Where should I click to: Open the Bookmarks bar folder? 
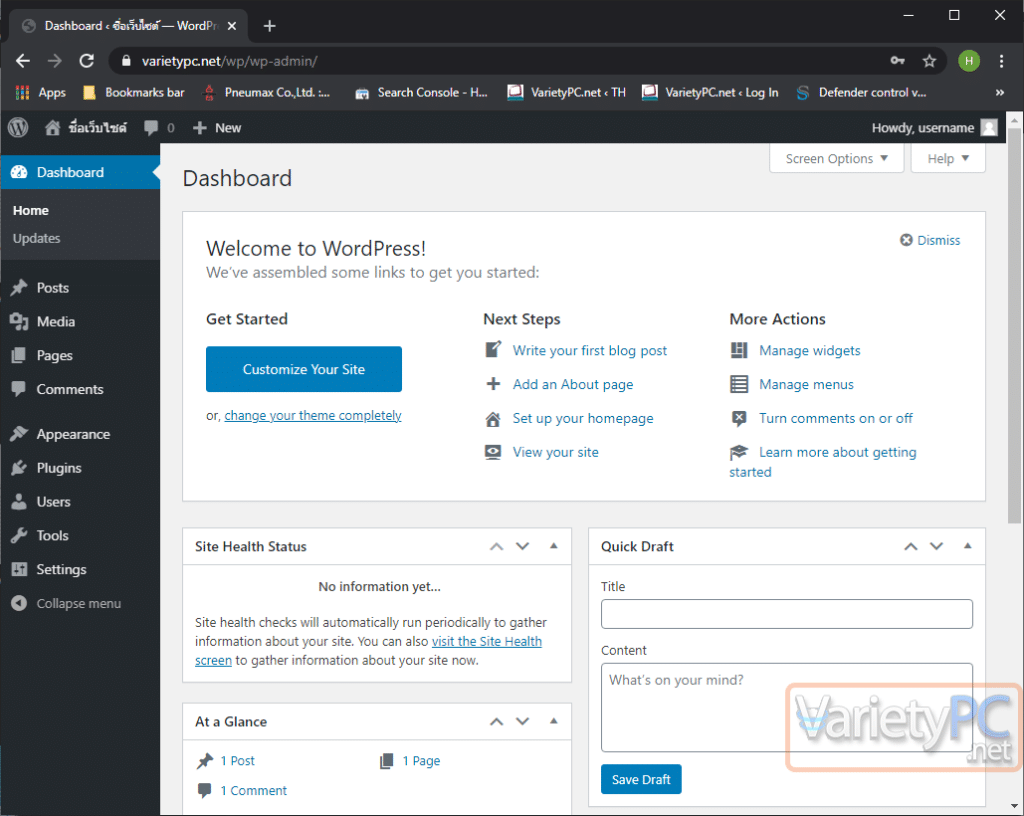point(134,93)
